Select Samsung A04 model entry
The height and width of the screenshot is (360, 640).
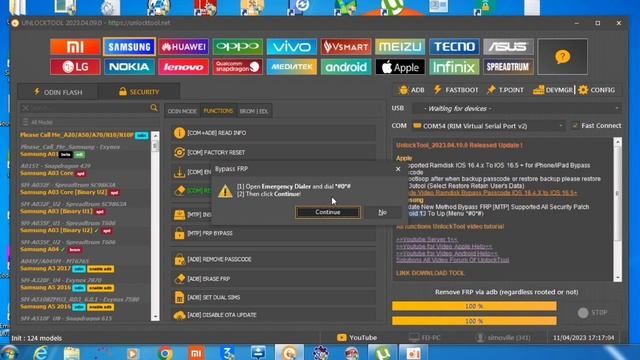coord(40,249)
